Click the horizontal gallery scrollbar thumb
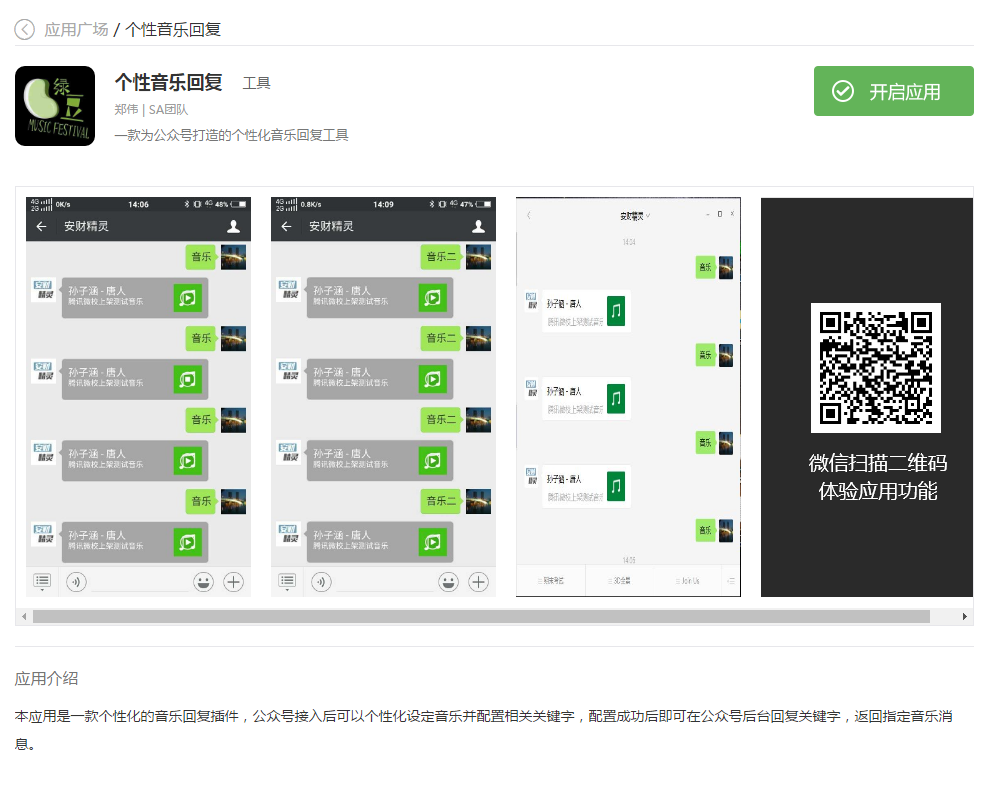The image size is (987, 794). (482, 616)
